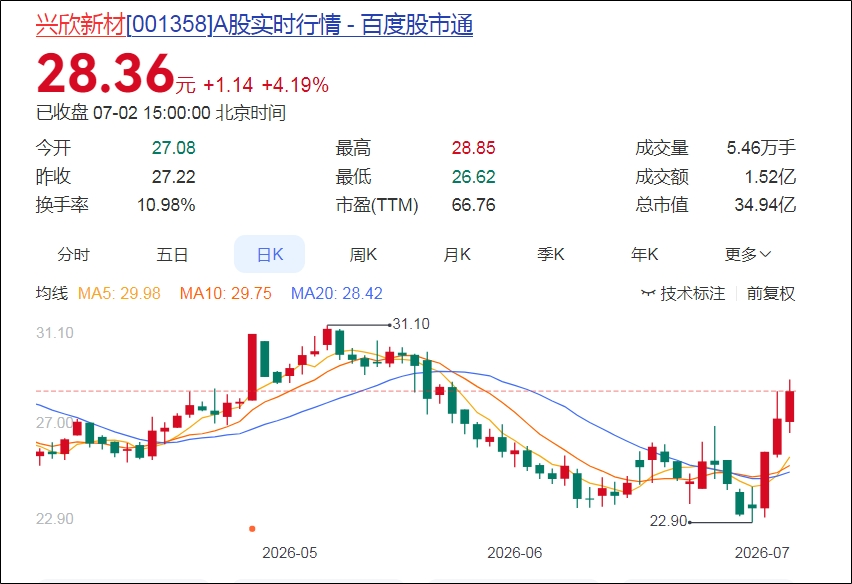Click the +4.19% change percentage
852x584 pixels.
[x=295, y=85]
